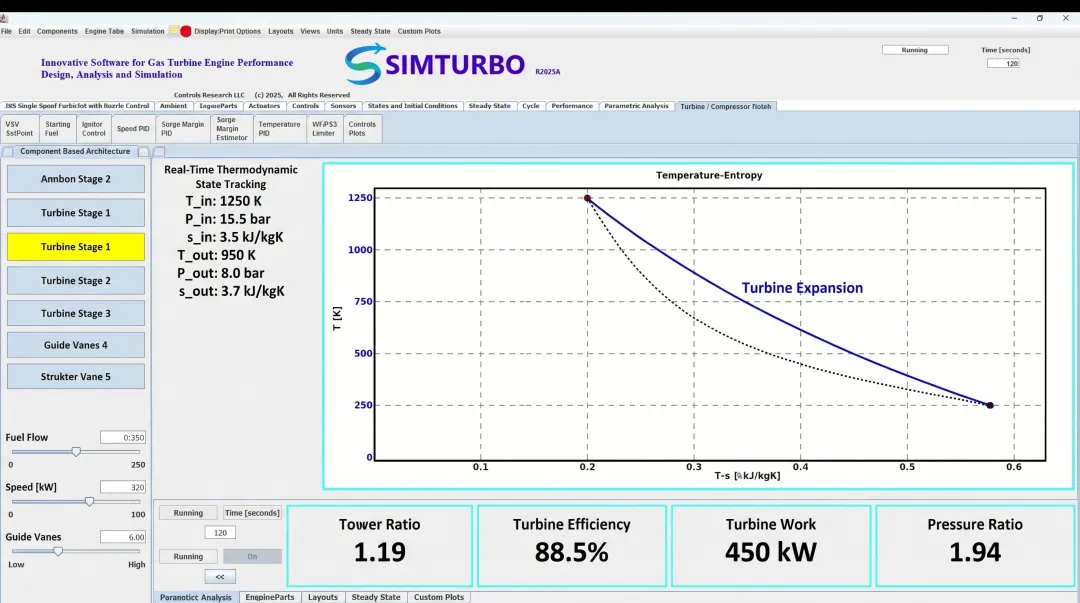
Task: Open the Views menu
Action: pyautogui.click(x=310, y=31)
